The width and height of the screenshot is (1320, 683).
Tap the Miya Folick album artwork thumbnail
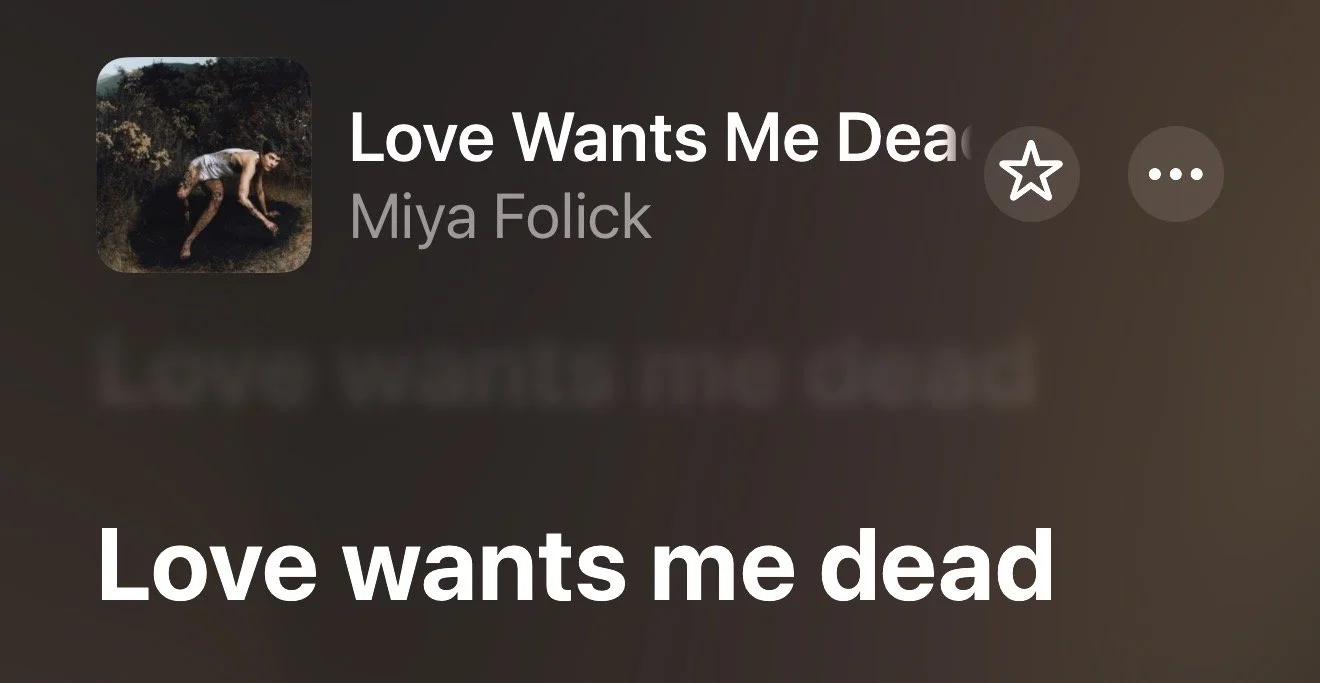(x=204, y=165)
